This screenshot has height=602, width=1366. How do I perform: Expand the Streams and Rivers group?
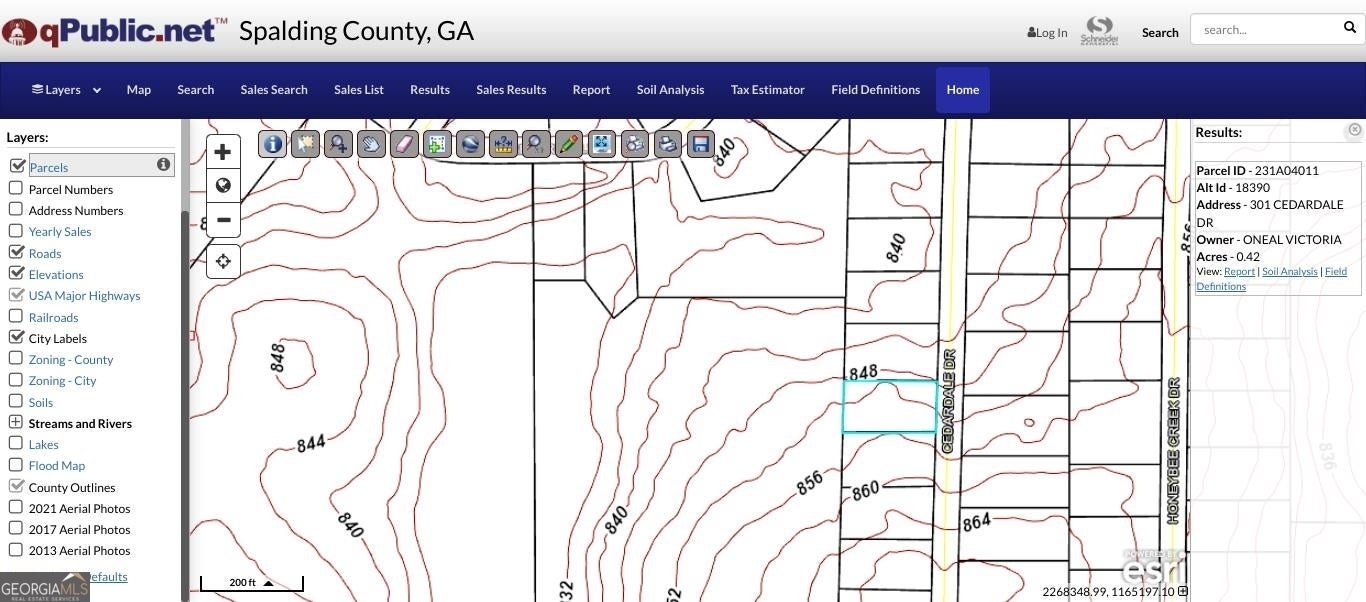16,423
